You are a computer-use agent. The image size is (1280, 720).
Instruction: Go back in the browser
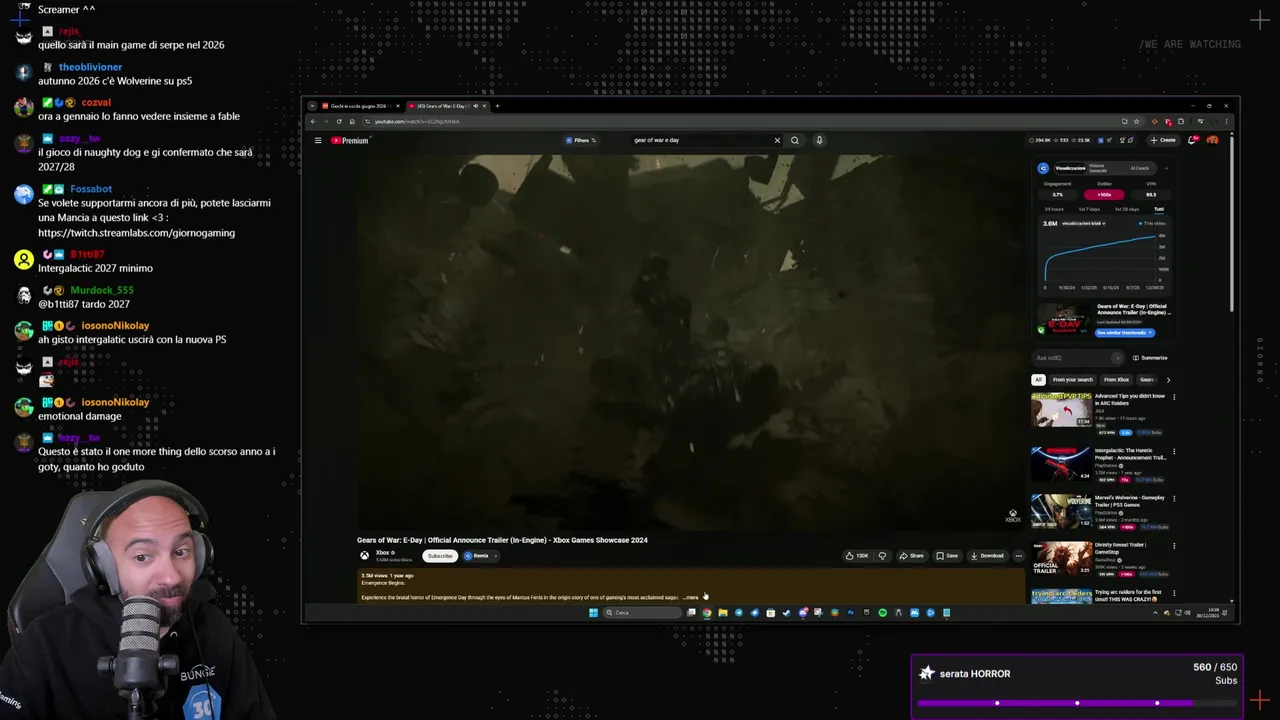(312, 121)
